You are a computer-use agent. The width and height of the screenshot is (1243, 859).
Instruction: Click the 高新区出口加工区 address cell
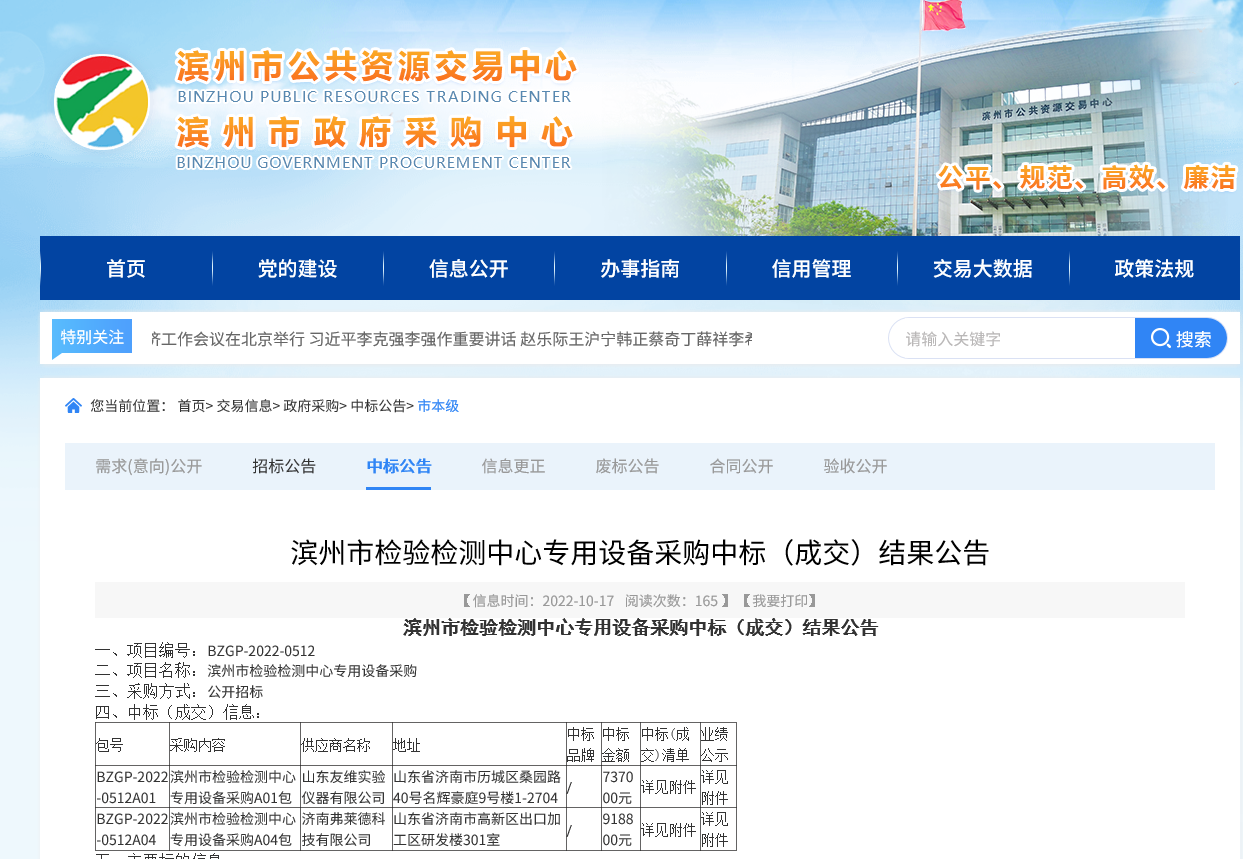[x=478, y=829]
